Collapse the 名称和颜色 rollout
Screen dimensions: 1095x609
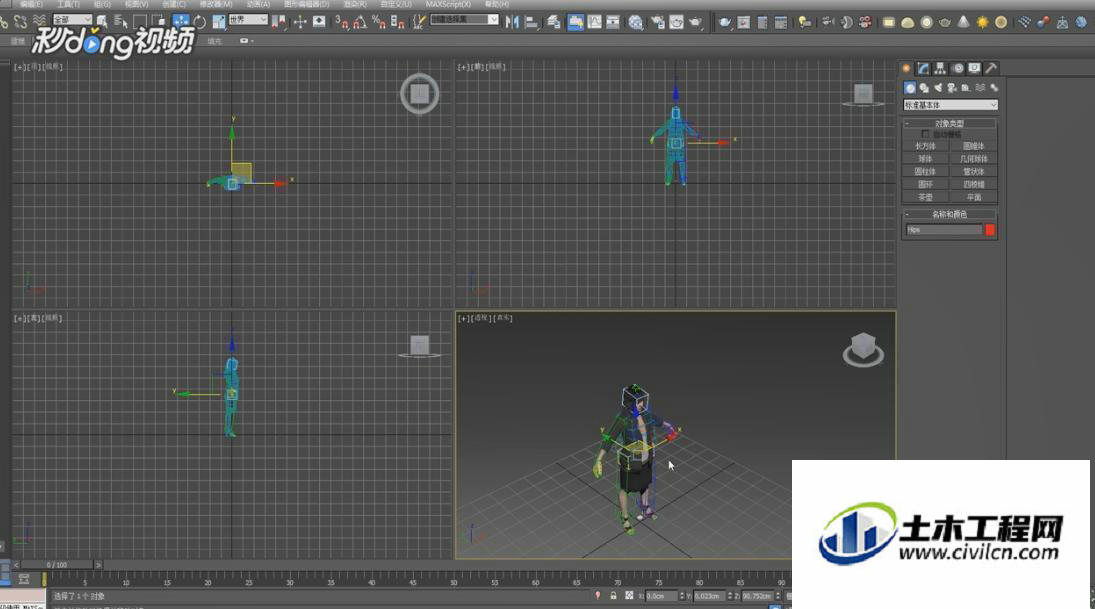950,214
